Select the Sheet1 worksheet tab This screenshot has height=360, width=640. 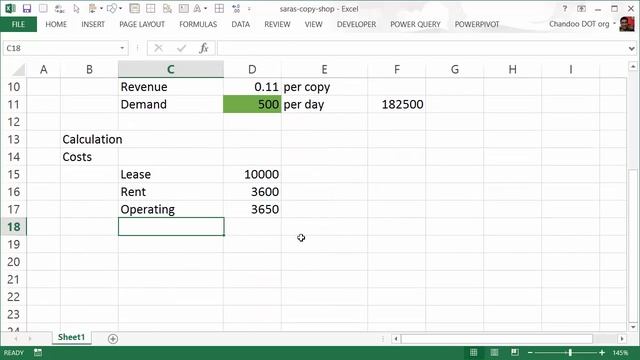(x=71, y=337)
